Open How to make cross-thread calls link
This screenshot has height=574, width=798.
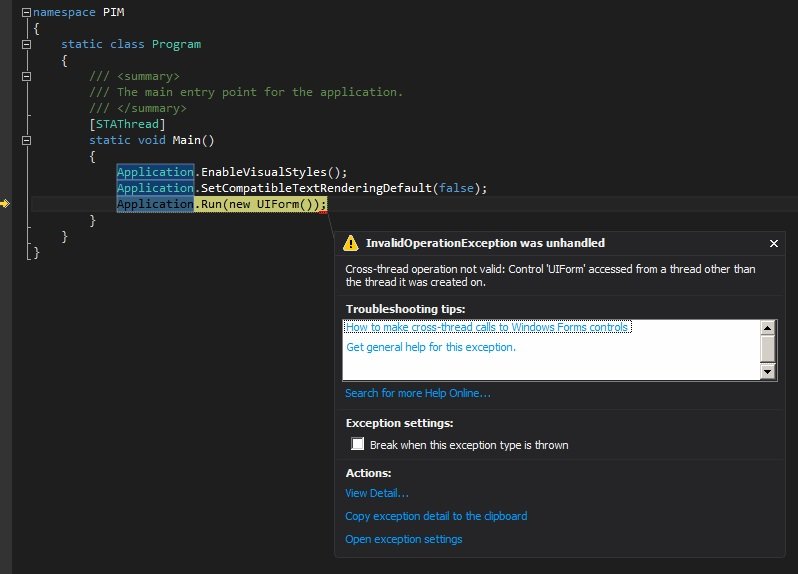pyautogui.click(x=487, y=327)
